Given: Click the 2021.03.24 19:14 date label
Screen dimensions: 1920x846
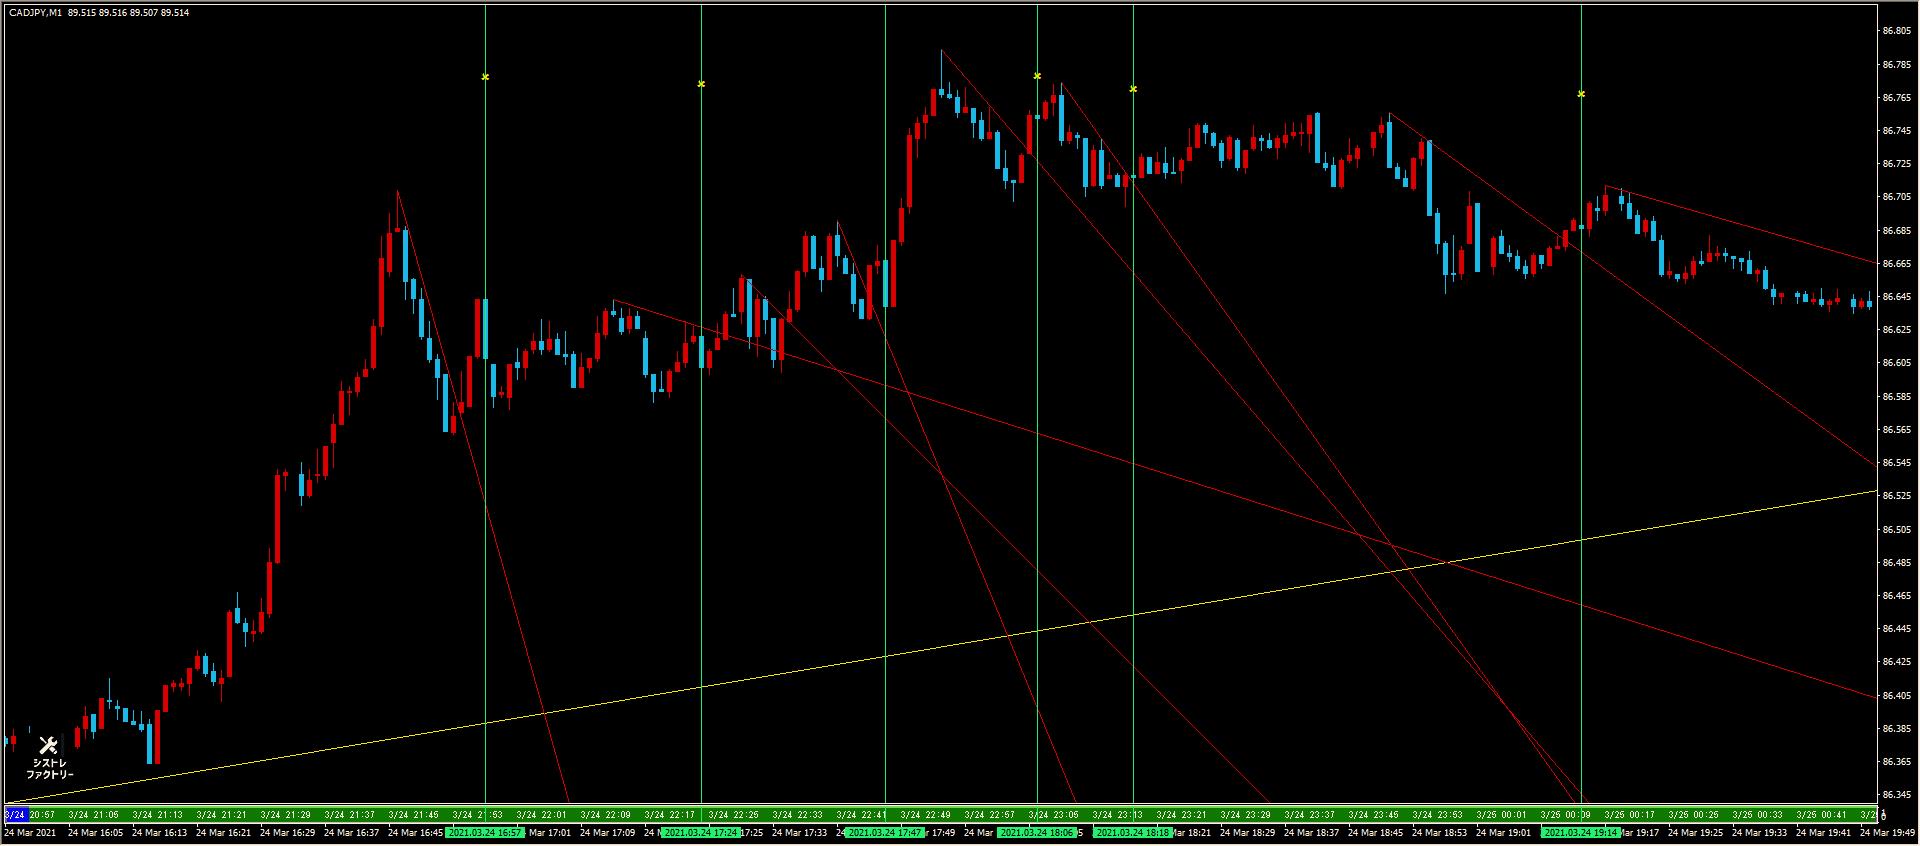Looking at the screenshot, I should pyautogui.click(x=1580, y=832).
